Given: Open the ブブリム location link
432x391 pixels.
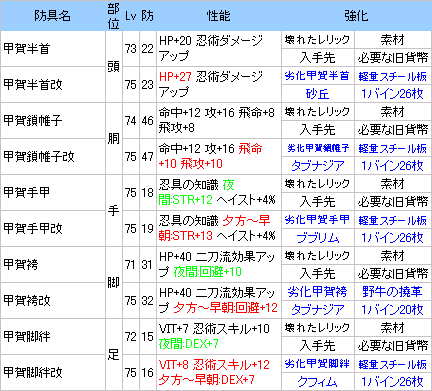Looking at the screenshot, I should pos(317,238).
